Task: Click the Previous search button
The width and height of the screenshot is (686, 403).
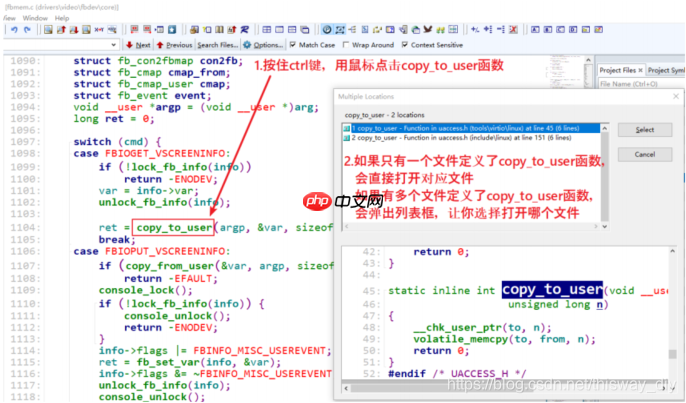Action: click(x=175, y=45)
